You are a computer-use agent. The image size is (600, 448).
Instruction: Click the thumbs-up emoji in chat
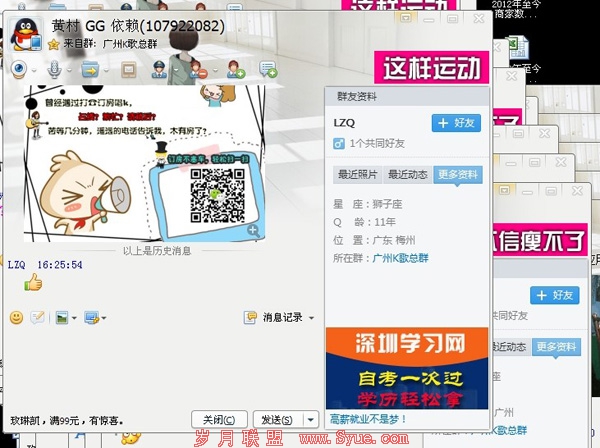[x=34, y=282]
